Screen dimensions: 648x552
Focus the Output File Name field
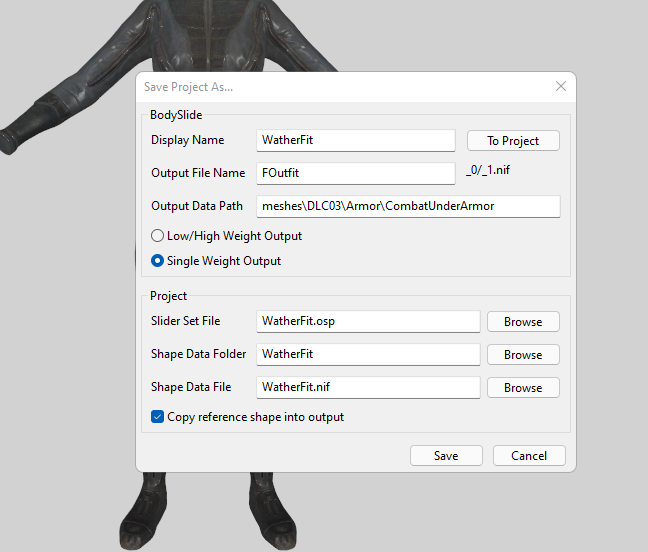point(356,174)
